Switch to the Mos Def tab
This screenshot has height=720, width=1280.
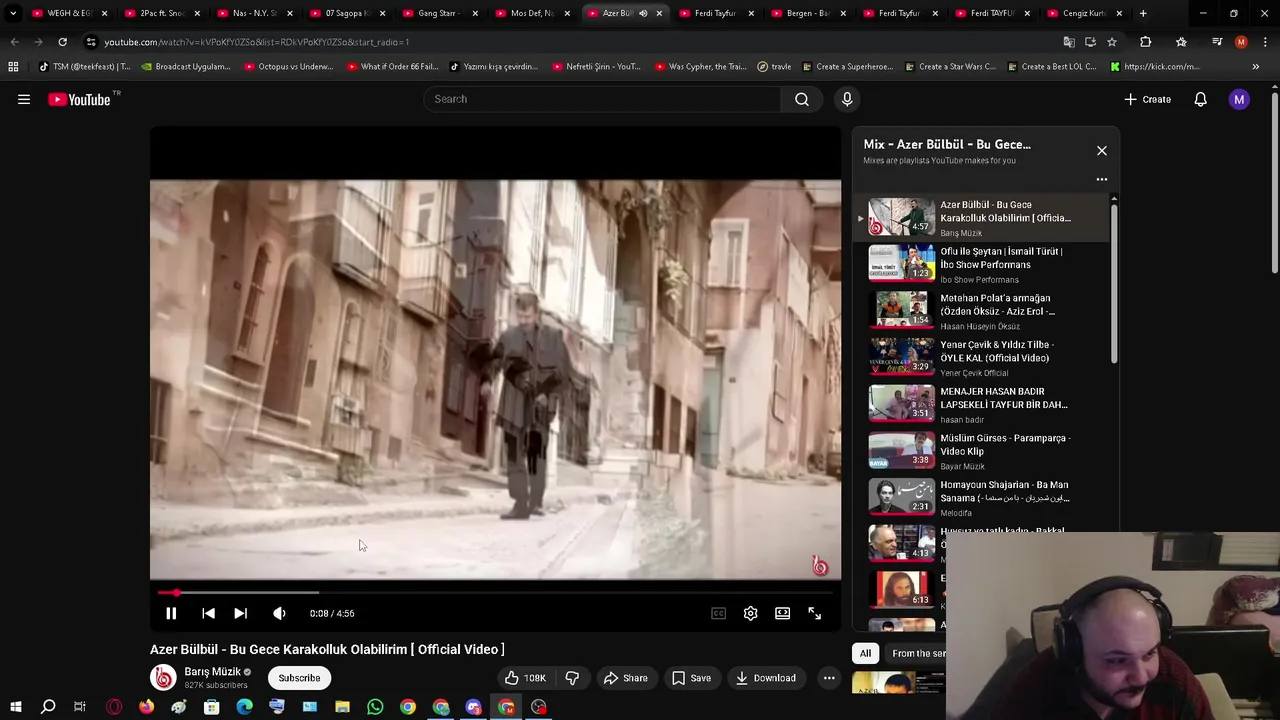tap(530, 13)
